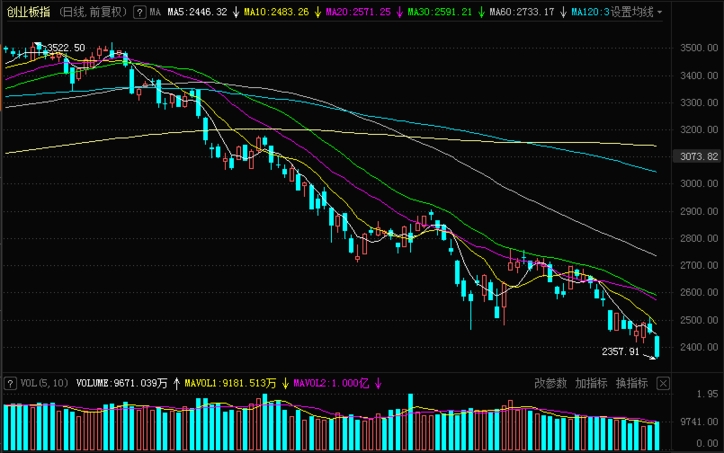Click the 日线, 前复权 period label
724x453 pixels.
(x=93, y=12)
